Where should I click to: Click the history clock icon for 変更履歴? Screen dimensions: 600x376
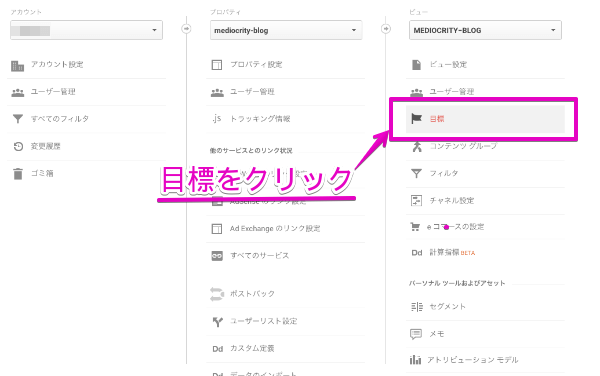coord(18,146)
